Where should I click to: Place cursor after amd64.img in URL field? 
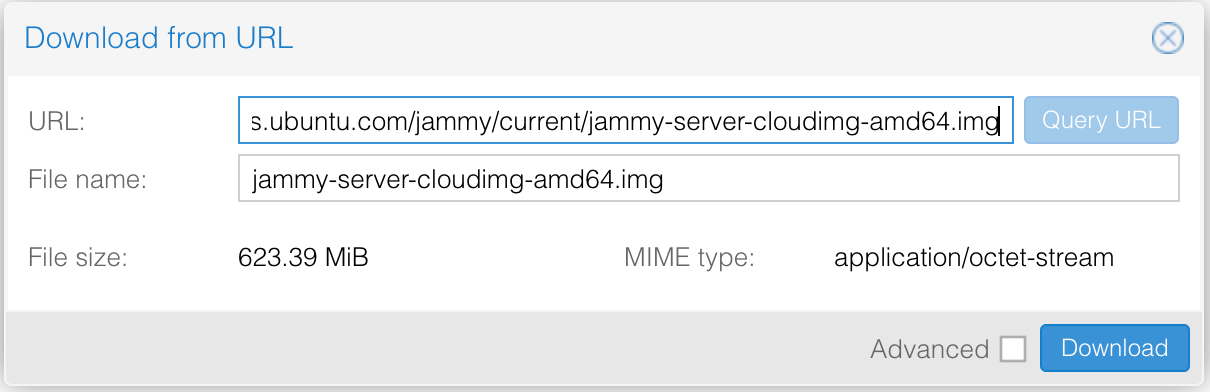pos(1001,122)
